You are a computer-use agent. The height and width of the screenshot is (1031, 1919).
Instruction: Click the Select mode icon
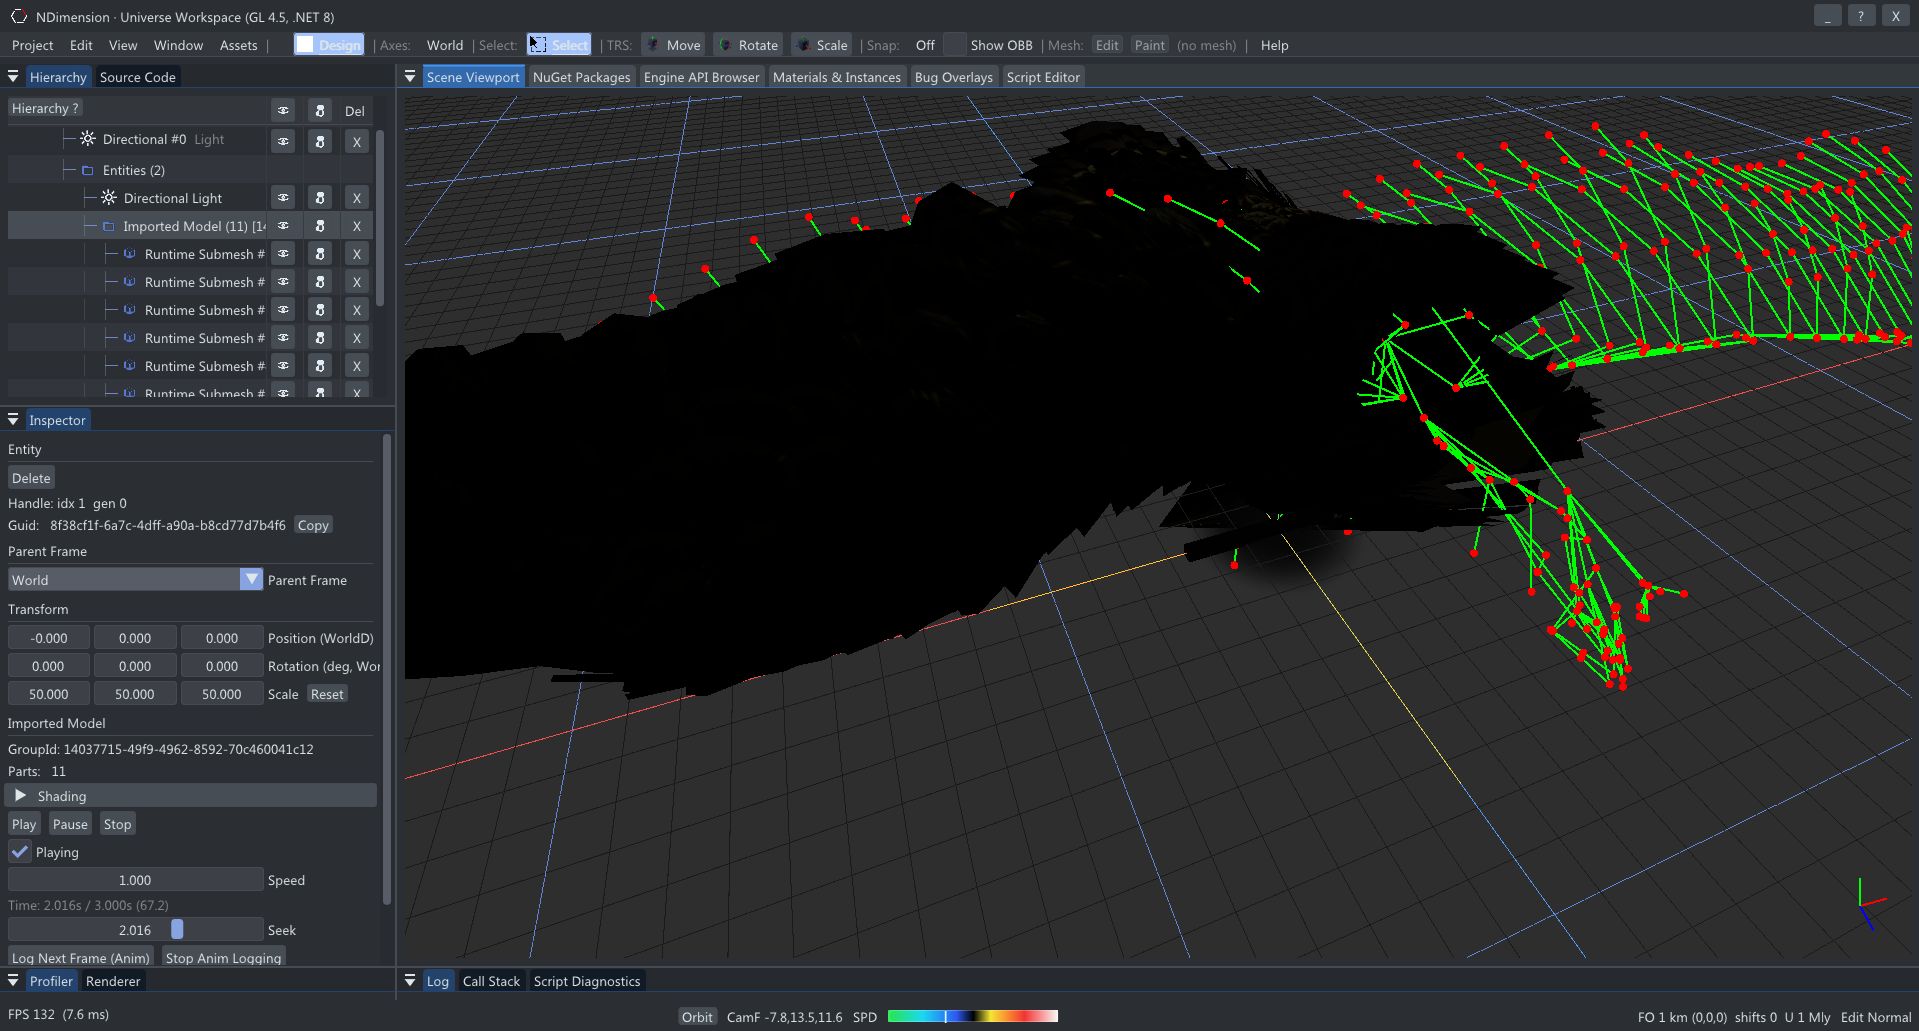pyautogui.click(x=538, y=44)
